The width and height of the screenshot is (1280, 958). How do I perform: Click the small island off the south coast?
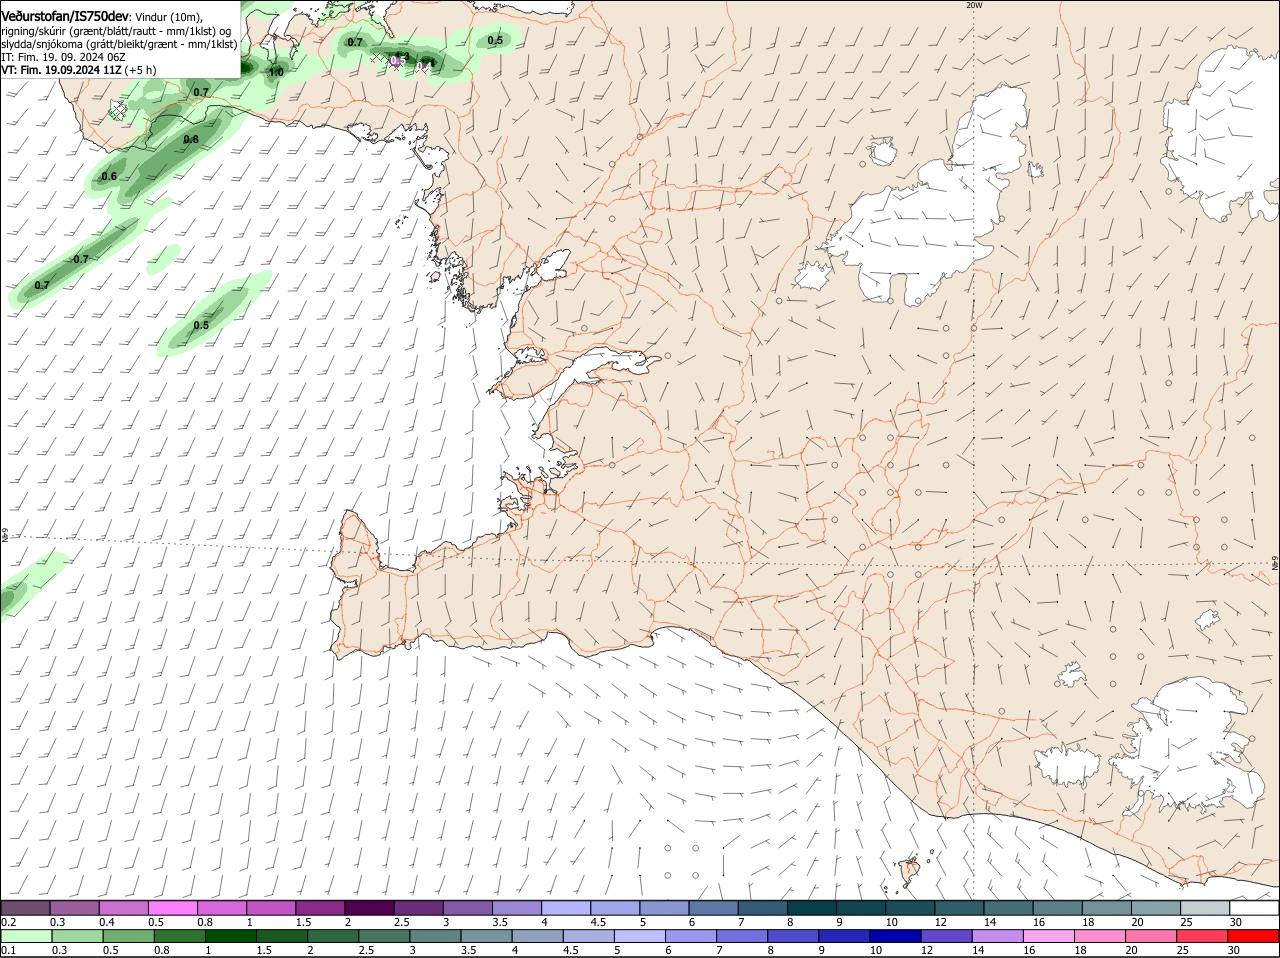[x=909, y=869]
